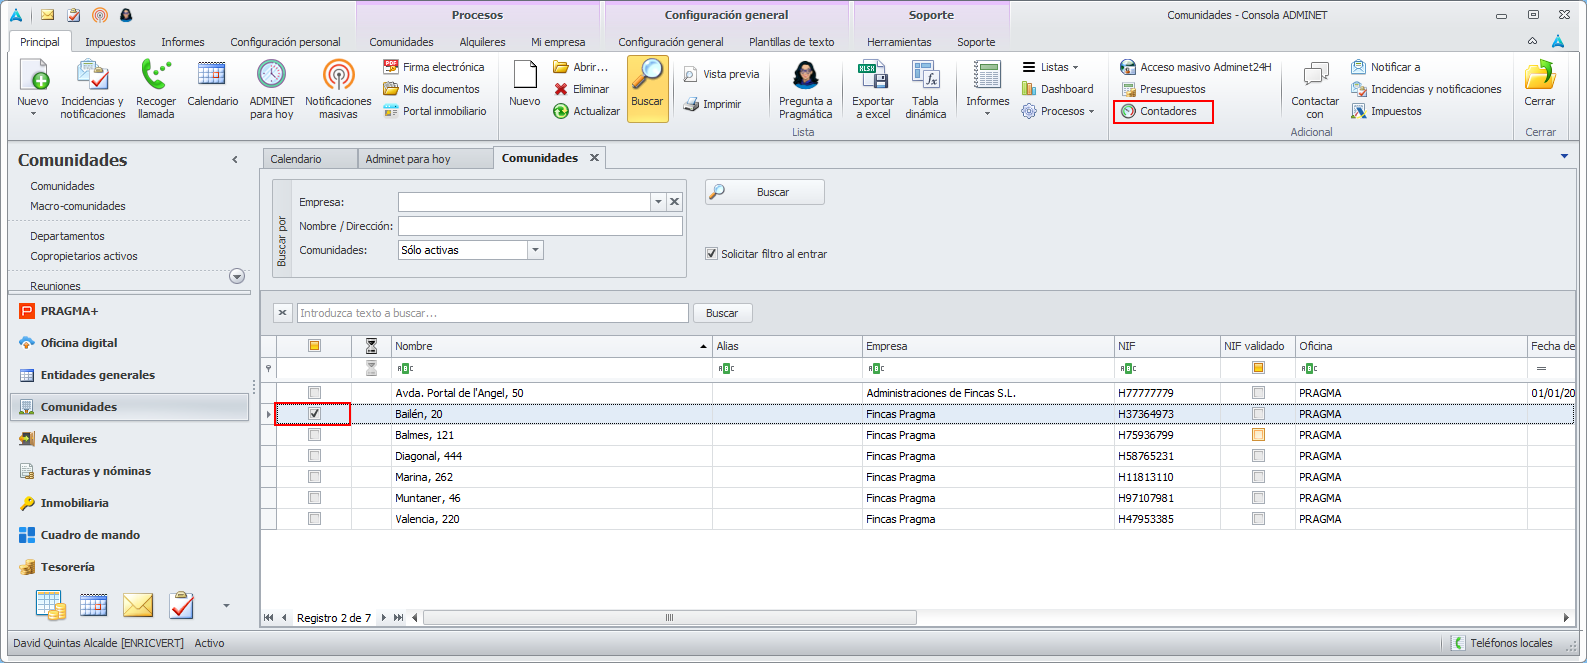1587x663 pixels.
Task: Click the Firma electrónica button
Action: [434, 67]
